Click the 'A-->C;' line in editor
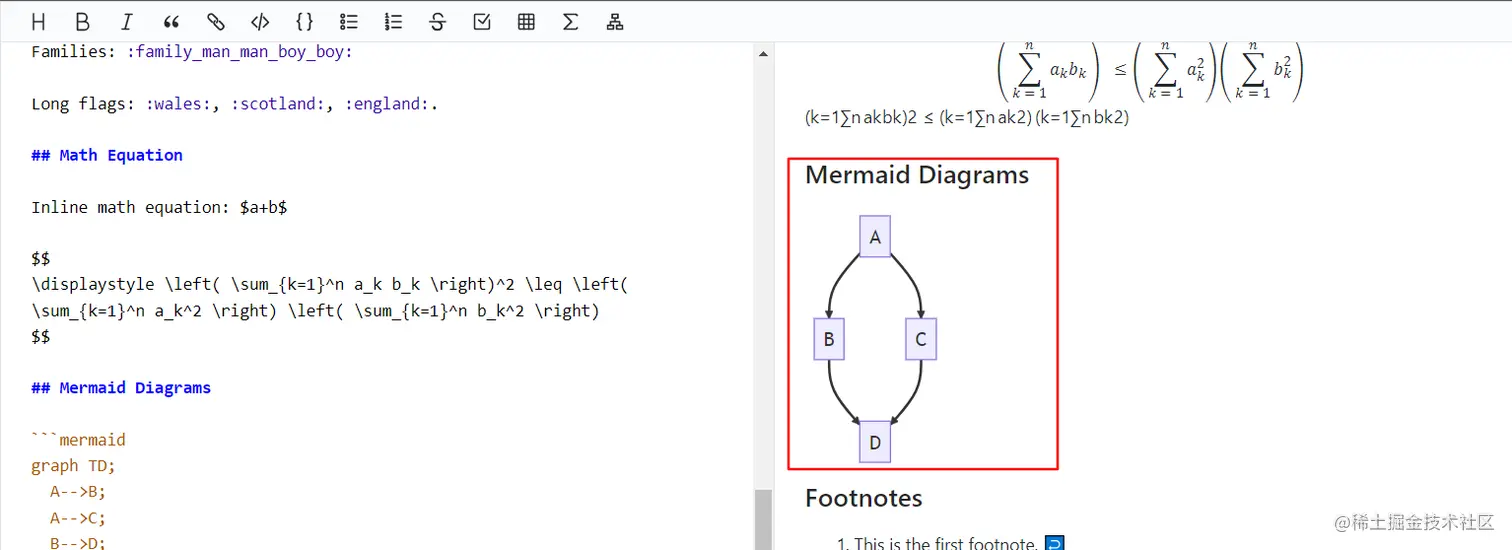This screenshot has width=1512, height=550. [x=78, y=517]
